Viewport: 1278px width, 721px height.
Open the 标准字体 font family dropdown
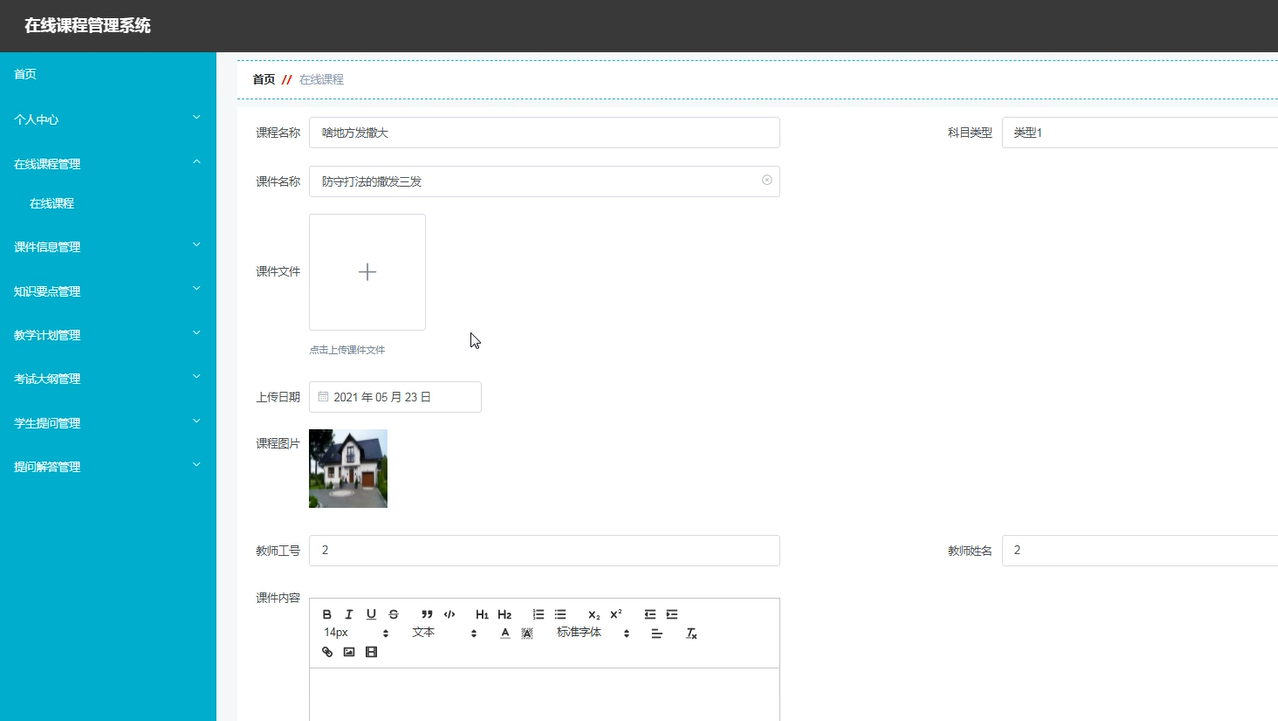point(594,633)
